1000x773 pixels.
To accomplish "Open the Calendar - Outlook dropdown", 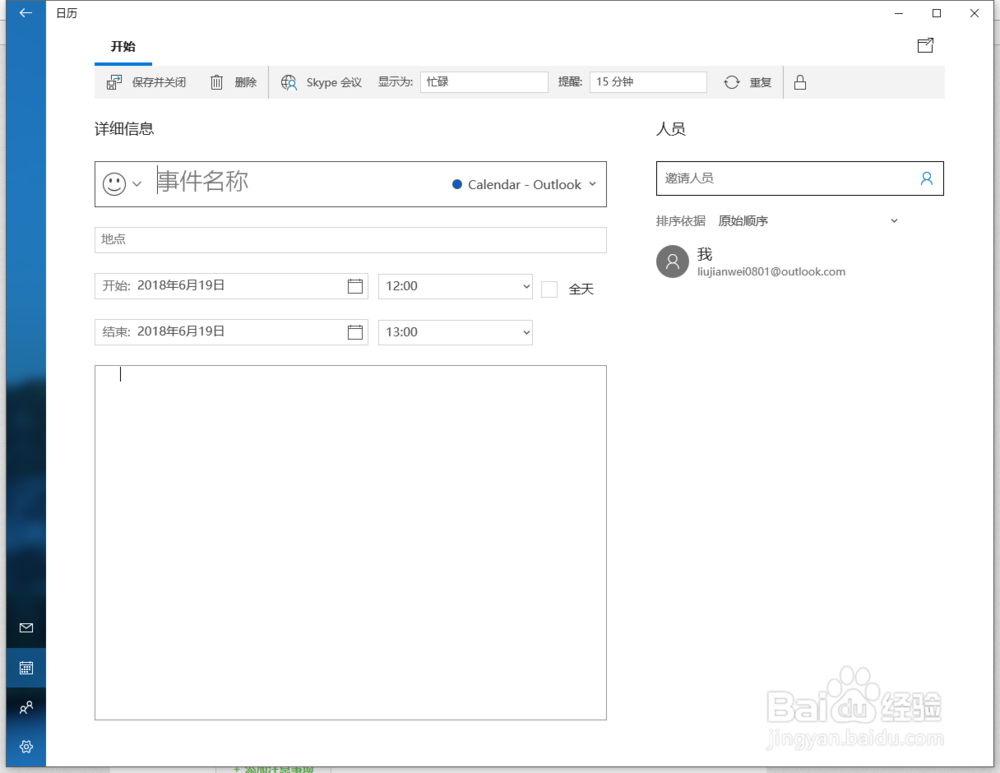I will click(524, 184).
